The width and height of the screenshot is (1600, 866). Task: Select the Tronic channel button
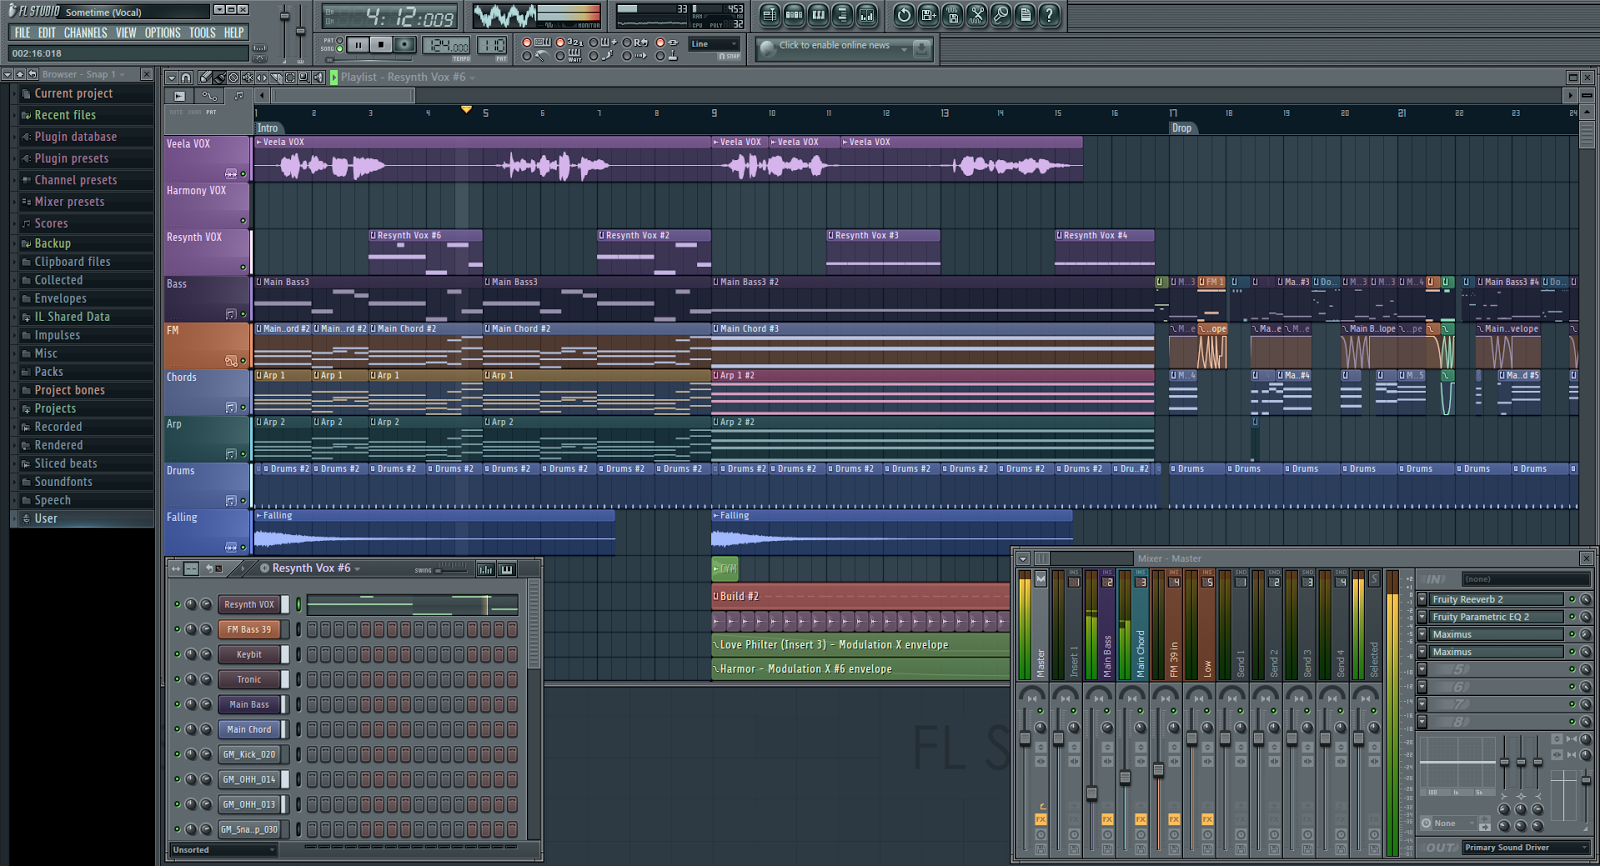click(249, 679)
